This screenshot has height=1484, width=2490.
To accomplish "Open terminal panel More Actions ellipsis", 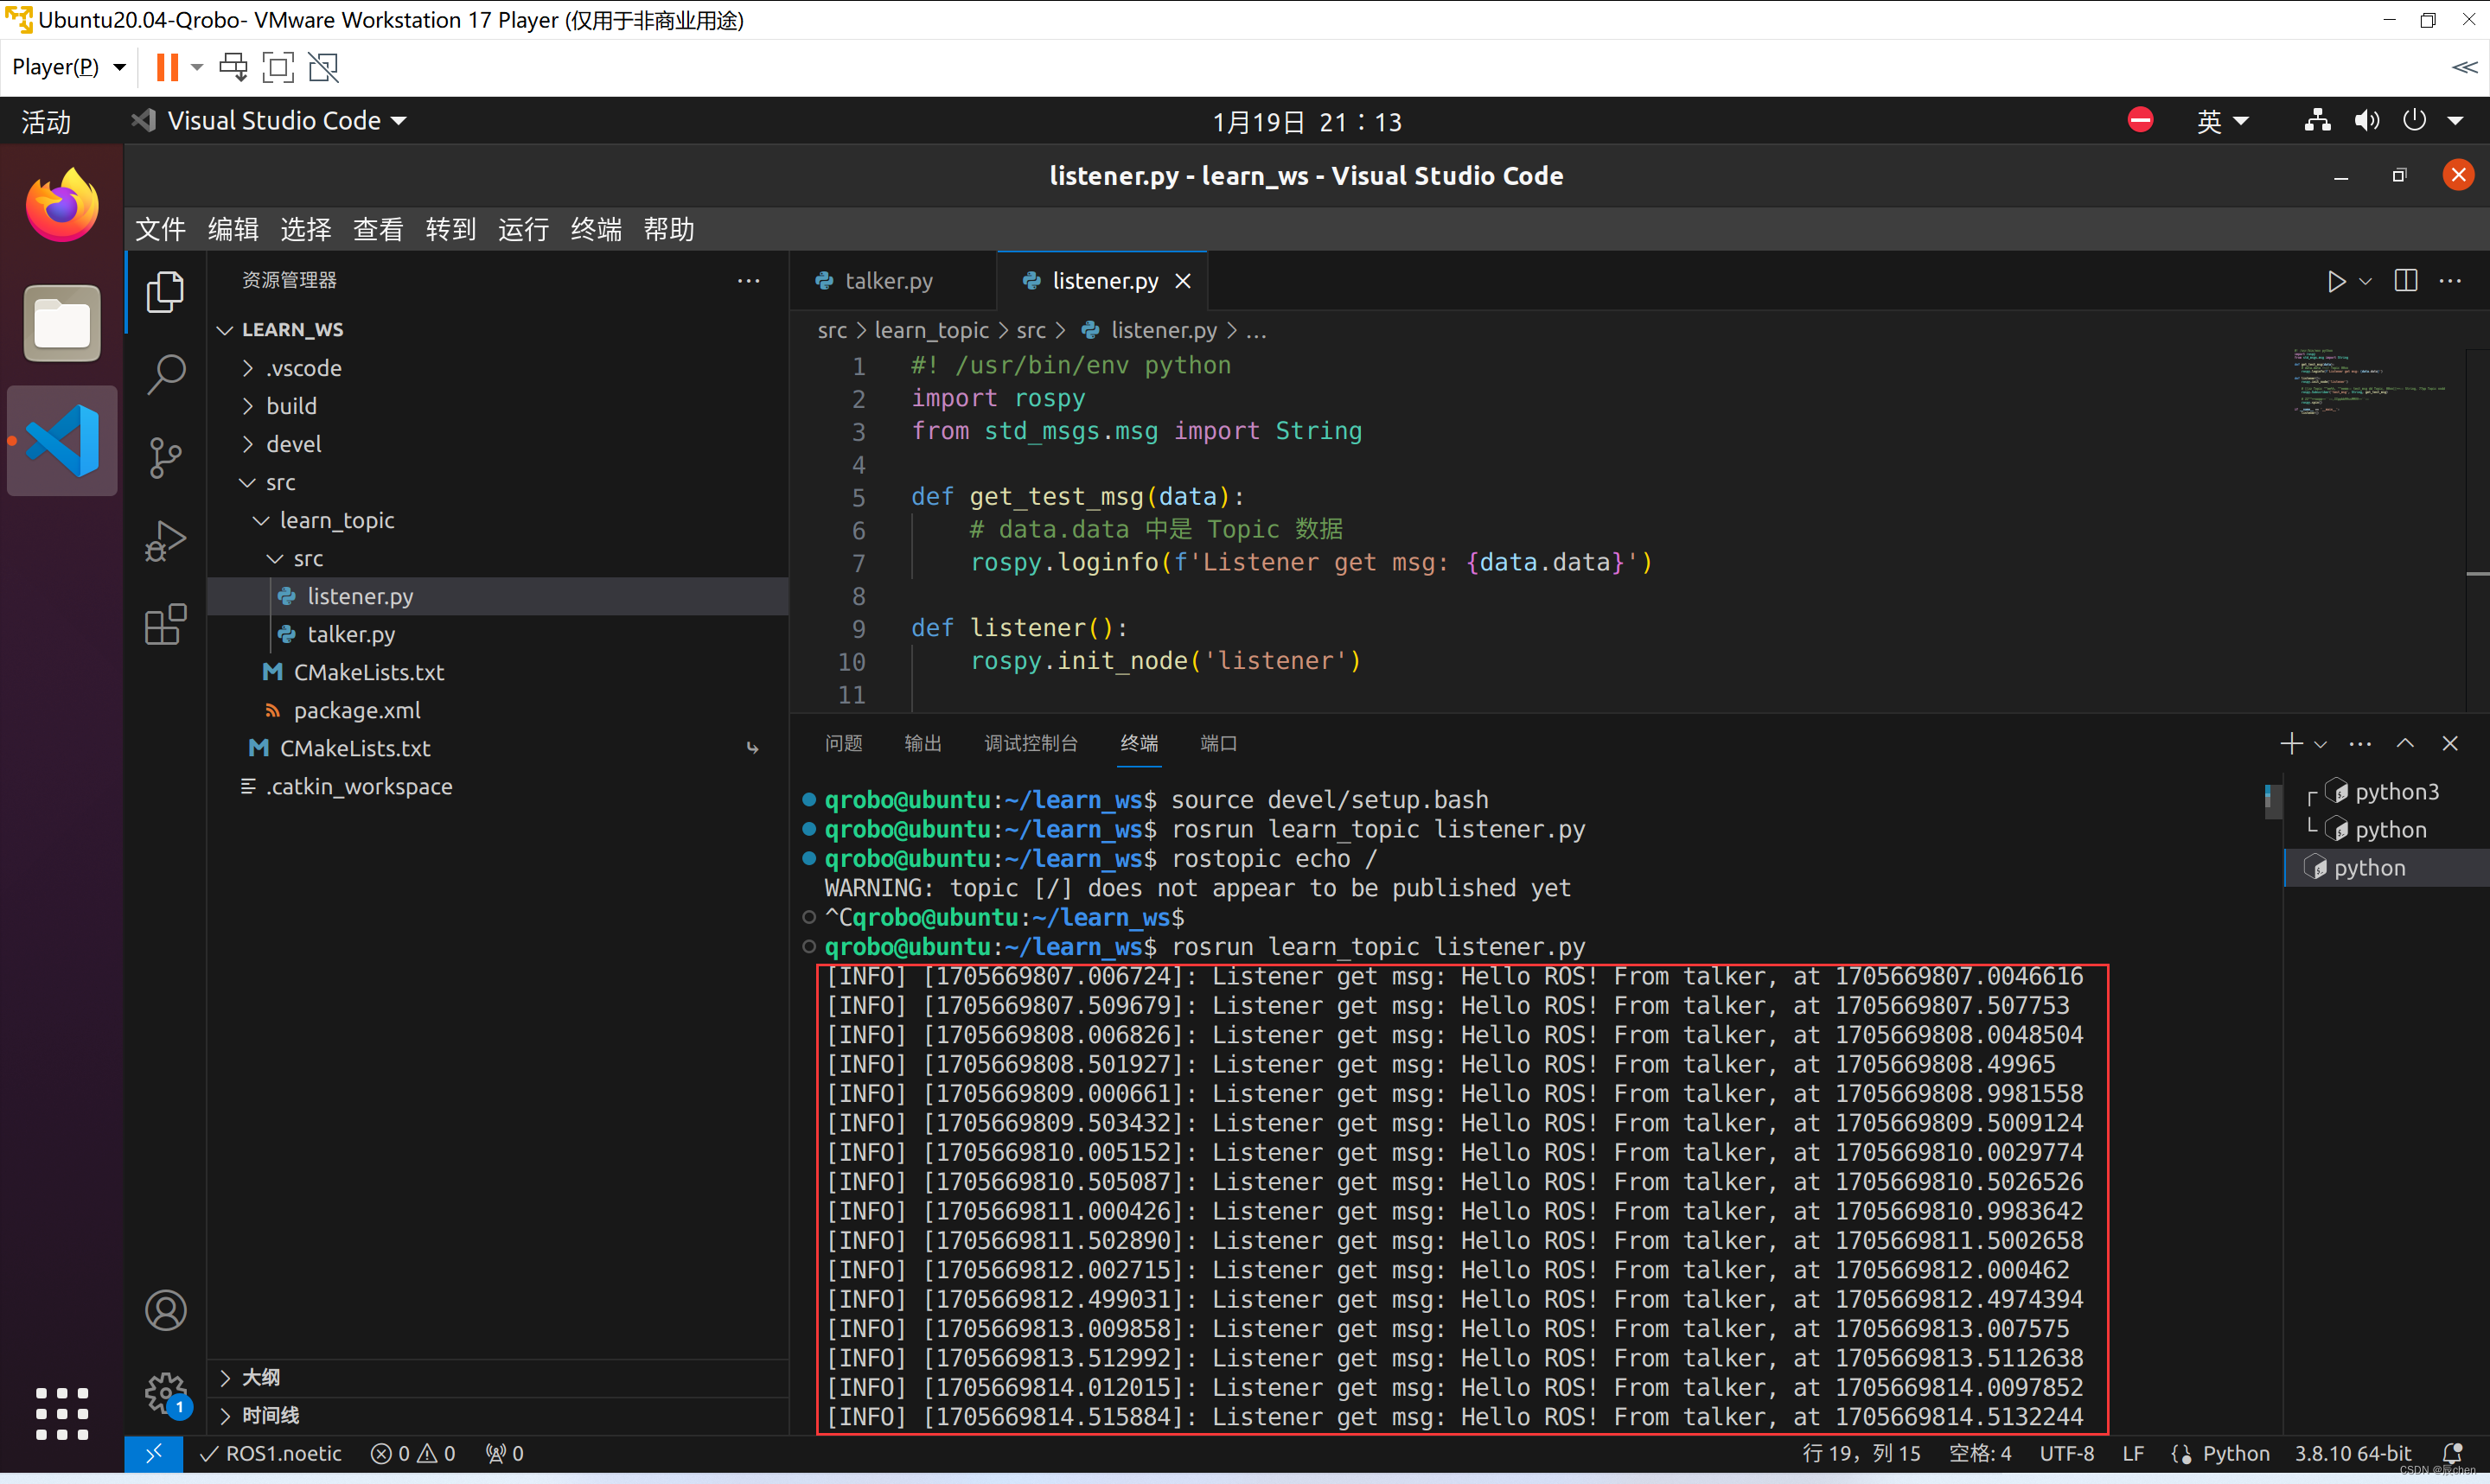I will point(2360,743).
